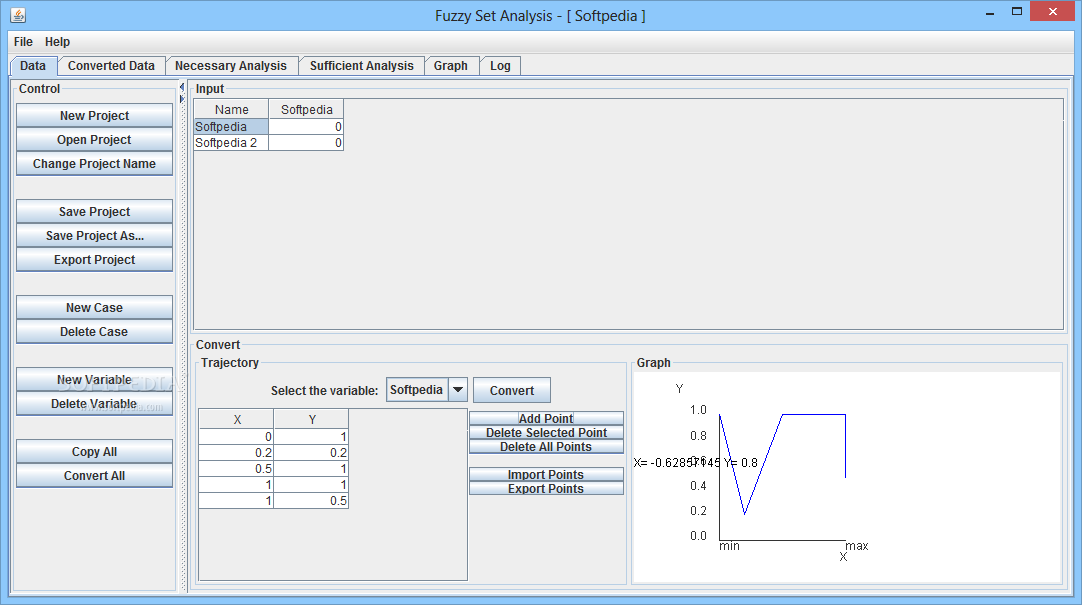Screen dimensions: 1082x605
Task: Create a New Variable
Action: 95,379
